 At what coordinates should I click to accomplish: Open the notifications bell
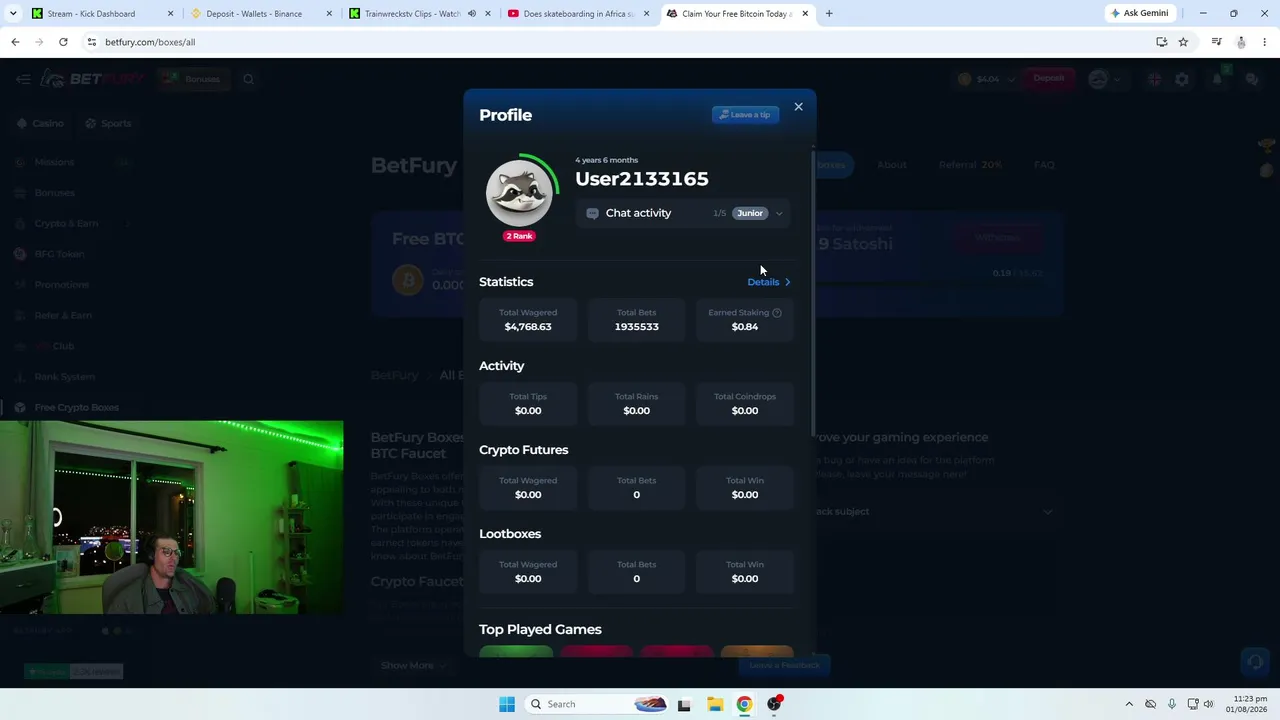(x=1219, y=79)
